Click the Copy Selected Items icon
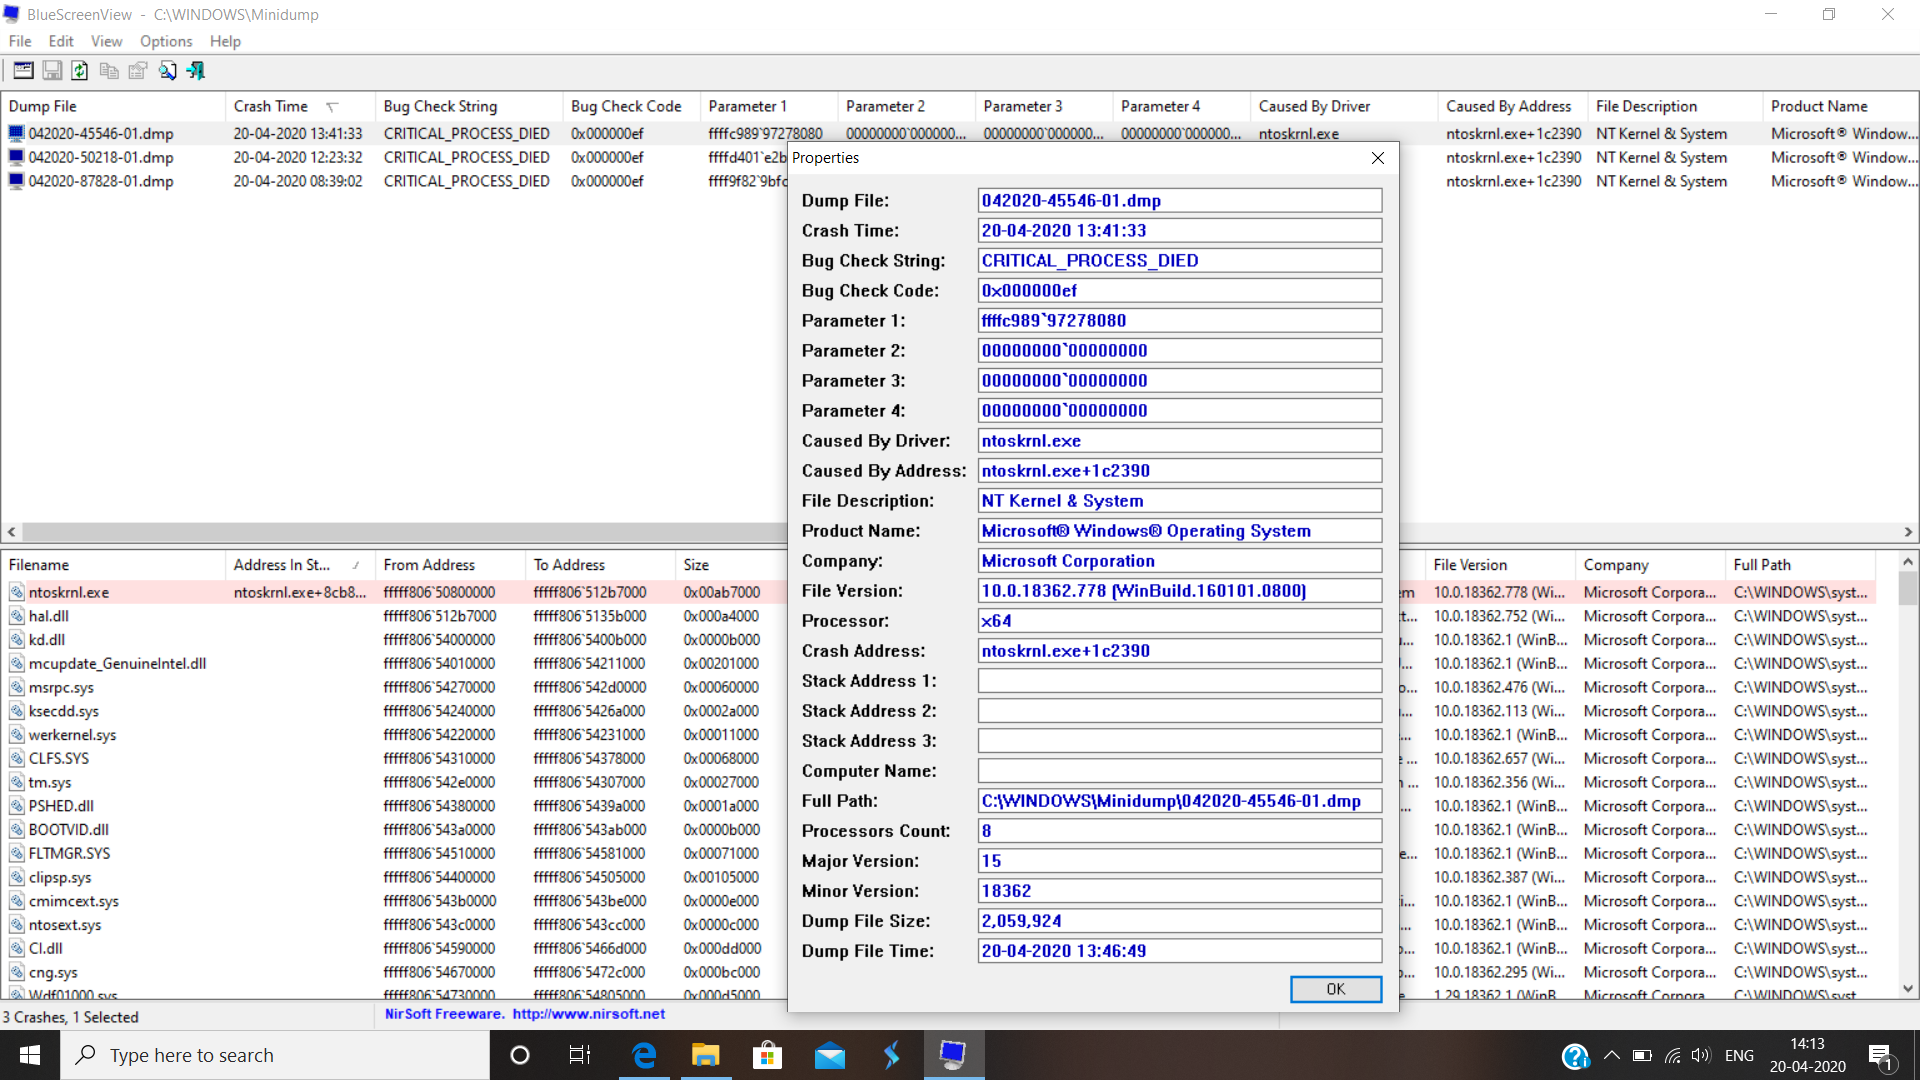This screenshot has width=1920, height=1080. 109,71
